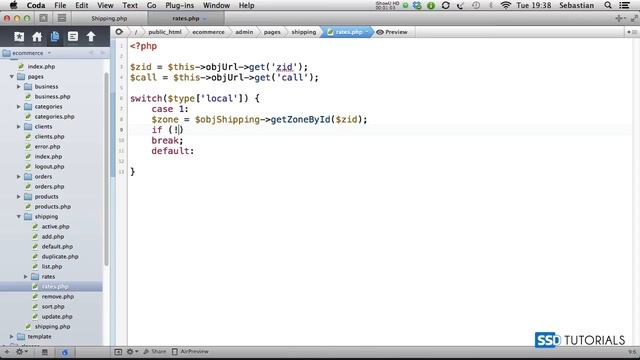Click the public_html breadcrumb
This screenshot has height=360, width=640.
(165, 32)
